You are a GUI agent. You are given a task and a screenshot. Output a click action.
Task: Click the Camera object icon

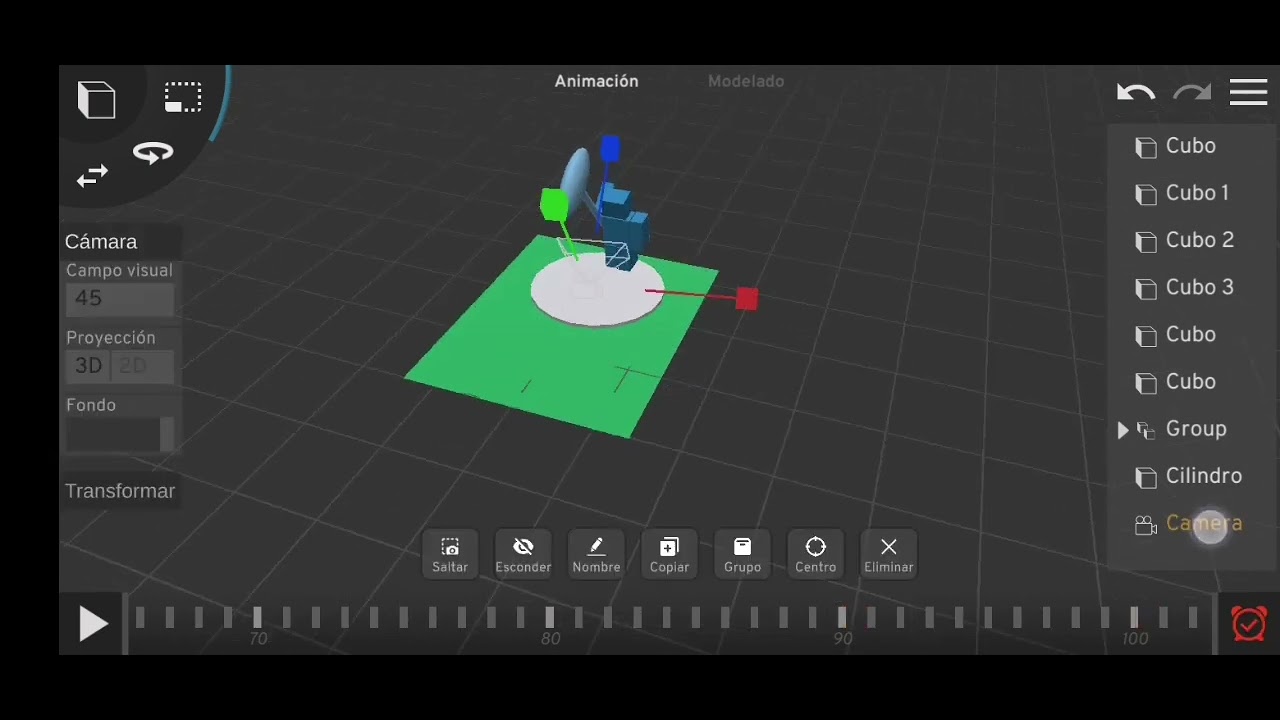point(1146,525)
